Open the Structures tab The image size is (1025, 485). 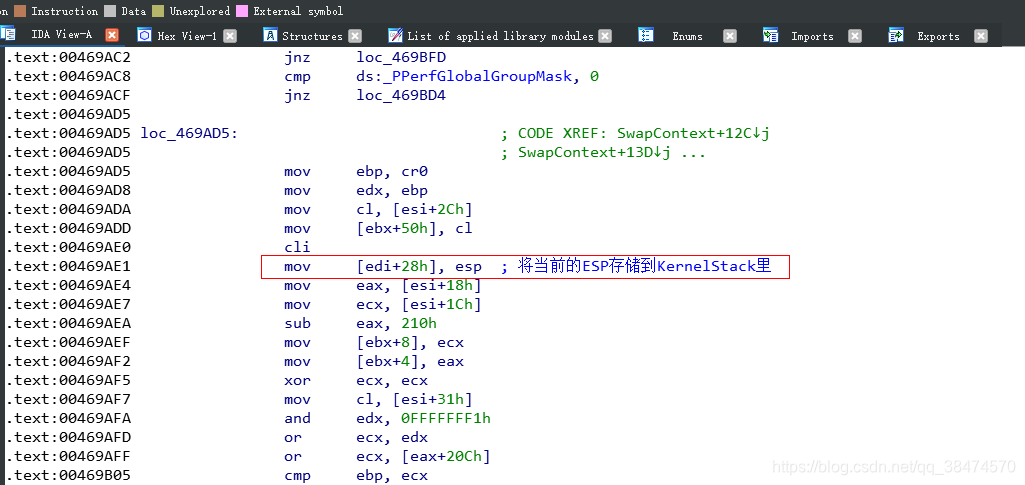point(312,36)
